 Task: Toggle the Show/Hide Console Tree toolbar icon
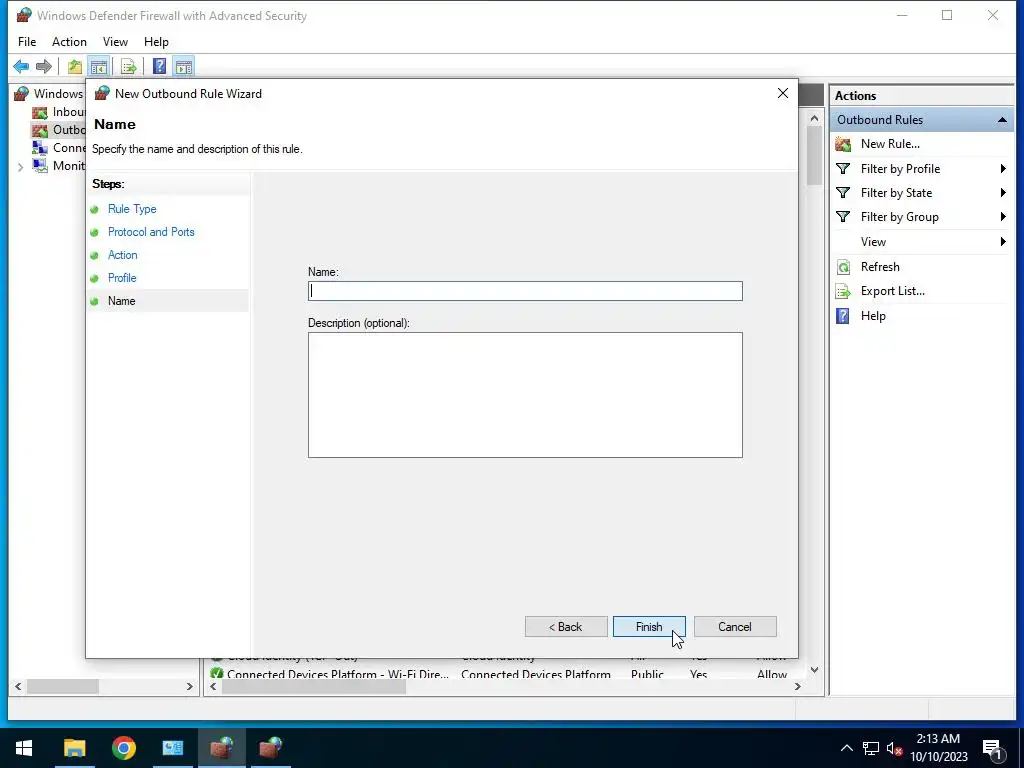click(x=99, y=66)
